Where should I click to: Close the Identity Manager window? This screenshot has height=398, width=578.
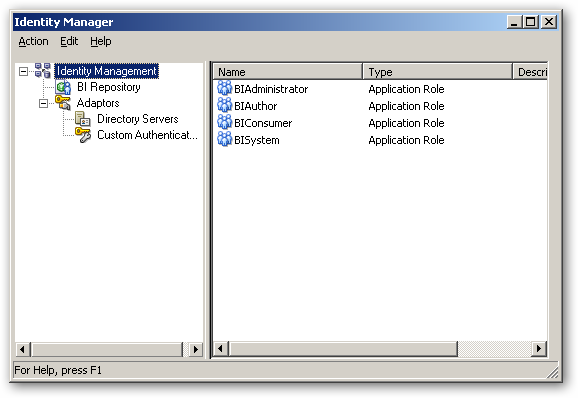pyautogui.click(x=549, y=22)
